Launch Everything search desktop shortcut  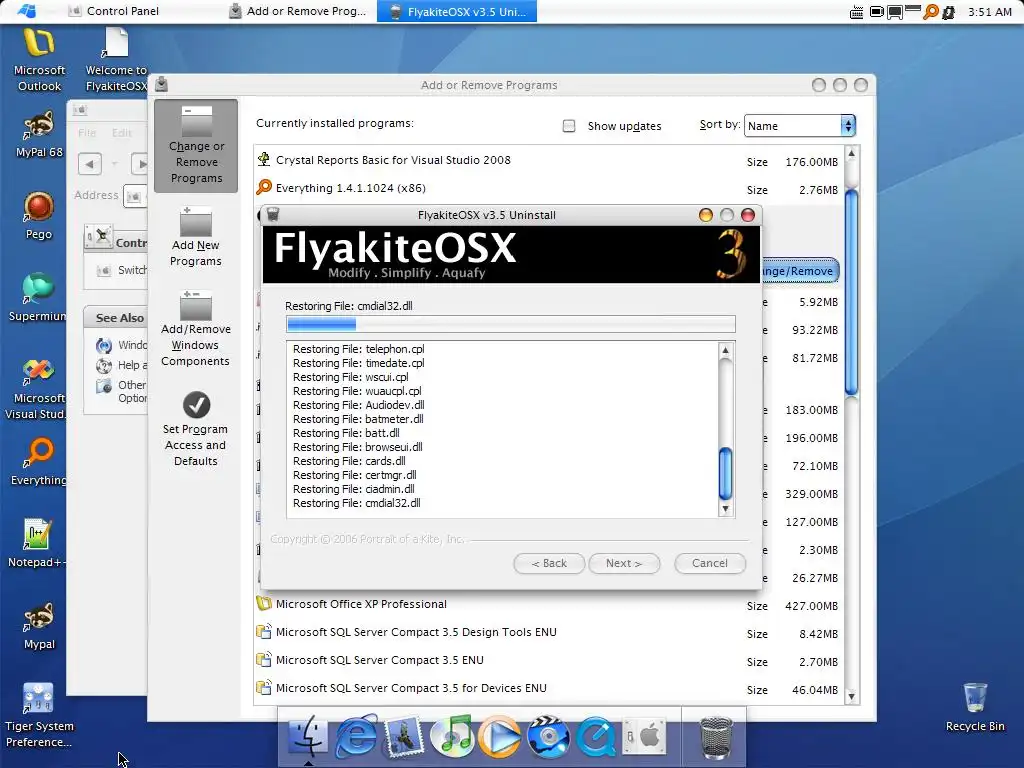pyautogui.click(x=39, y=462)
